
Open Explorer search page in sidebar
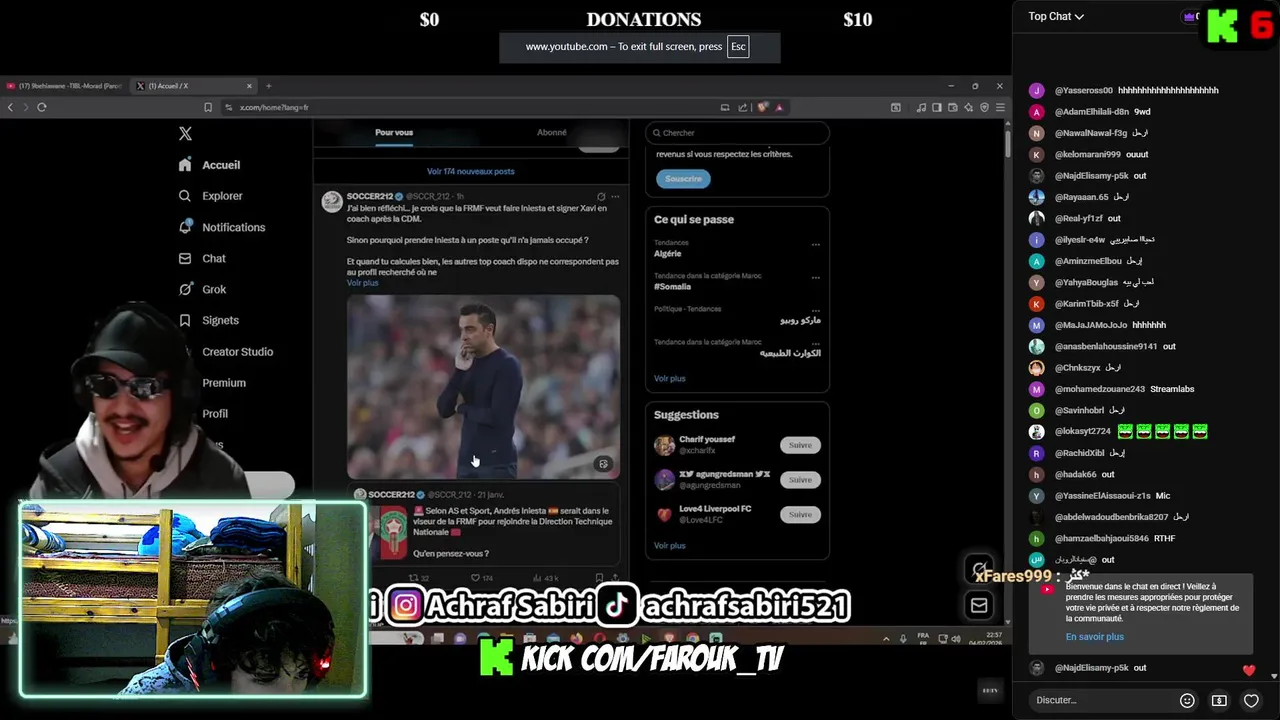[211, 196]
